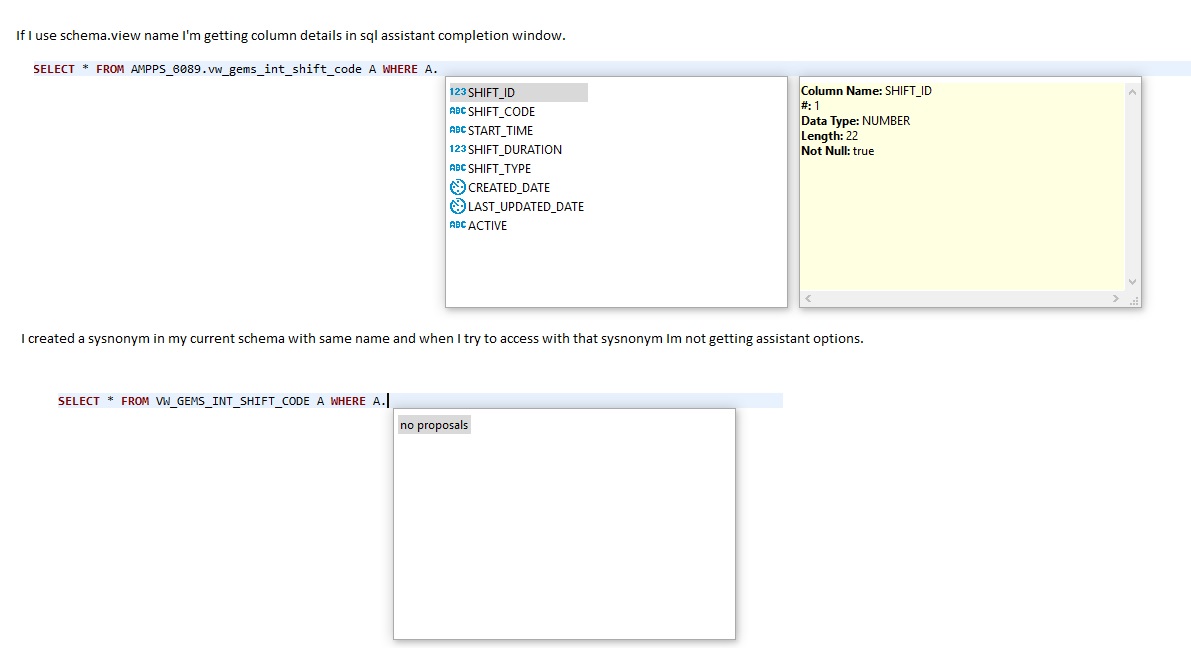Click the 123 icon beside SHIFT_DURATION

pos(457,149)
